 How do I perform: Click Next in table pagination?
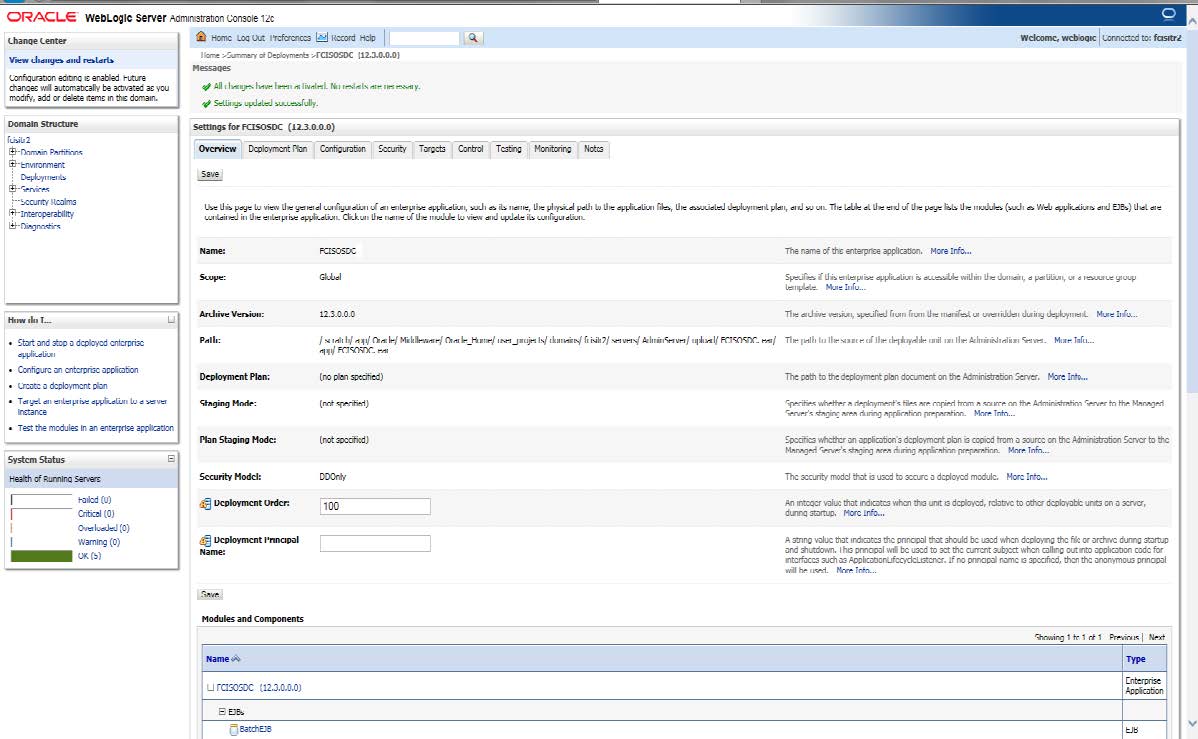pyautogui.click(x=1157, y=637)
